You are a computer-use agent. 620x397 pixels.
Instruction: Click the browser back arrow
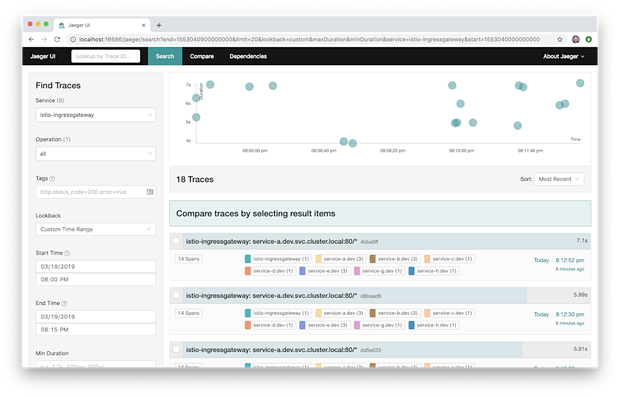point(31,39)
